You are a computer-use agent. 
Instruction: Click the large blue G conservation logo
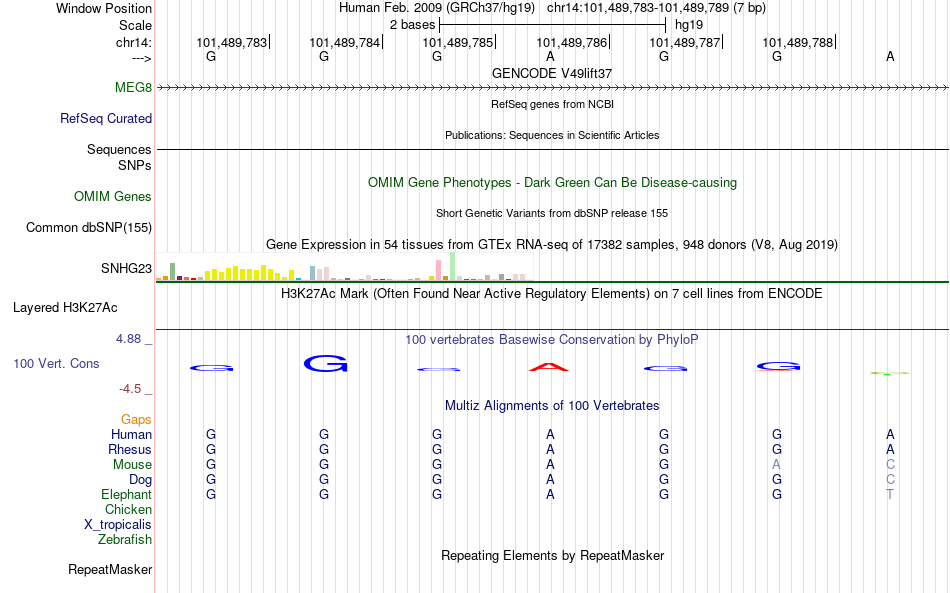[325, 363]
